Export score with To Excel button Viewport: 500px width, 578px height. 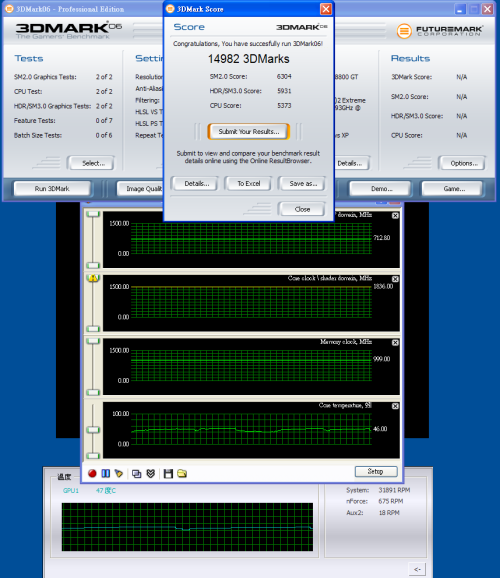(x=249, y=184)
